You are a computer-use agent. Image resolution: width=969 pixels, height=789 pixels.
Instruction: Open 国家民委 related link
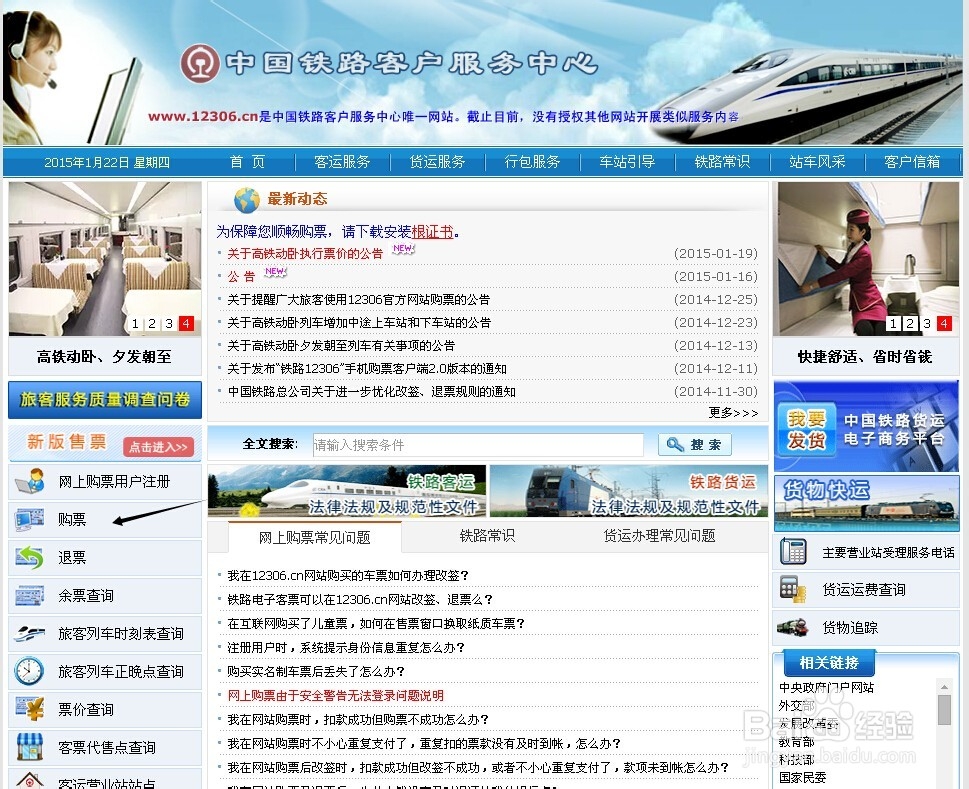click(802, 778)
